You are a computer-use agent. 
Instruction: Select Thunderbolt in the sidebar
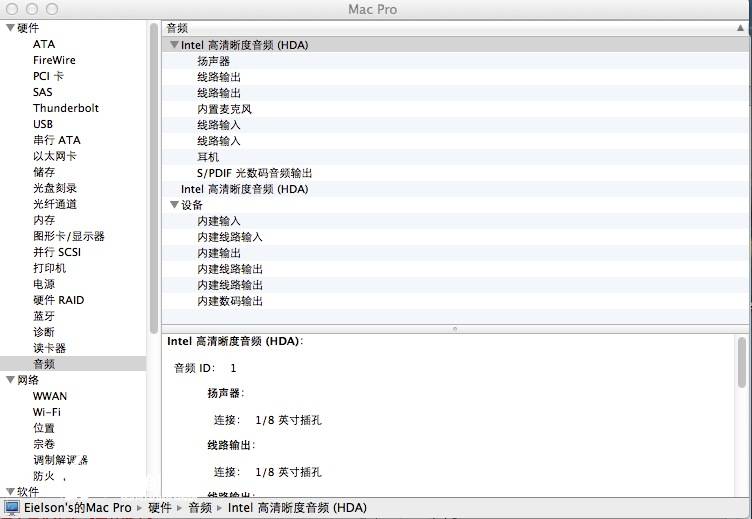coord(66,108)
